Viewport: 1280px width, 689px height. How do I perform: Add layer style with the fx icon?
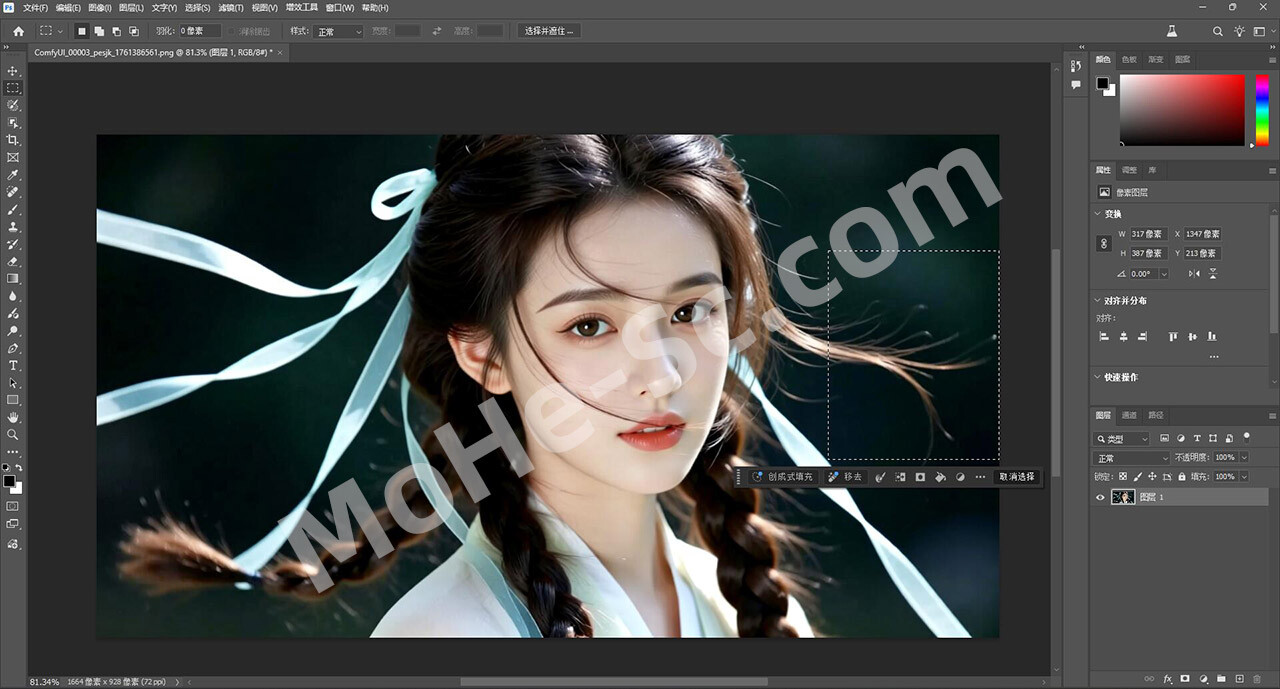(x=1166, y=680)
